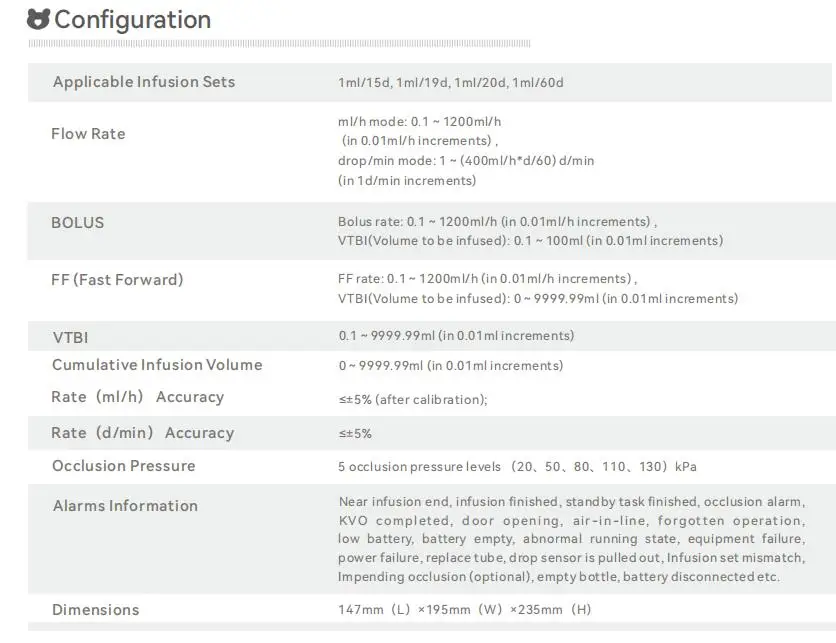The image size is (836, 643).
Task: Click the ≤±5% (after calibration) value
Action: click(x=413, y=400)
